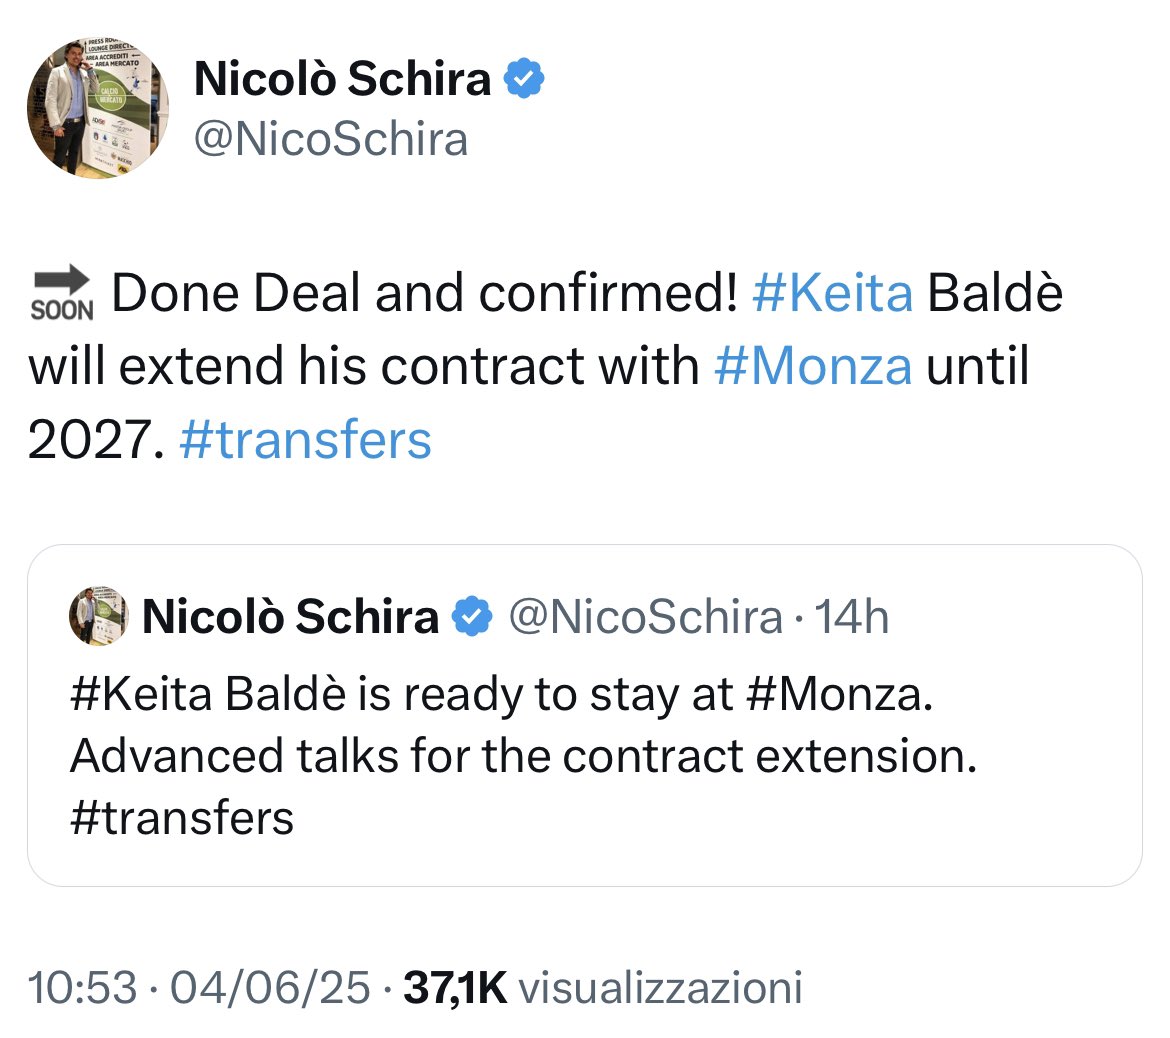Click #transfers text inside quoted tweet
This screenshot has height=1038, width=1170.
[x=182, y=818]
